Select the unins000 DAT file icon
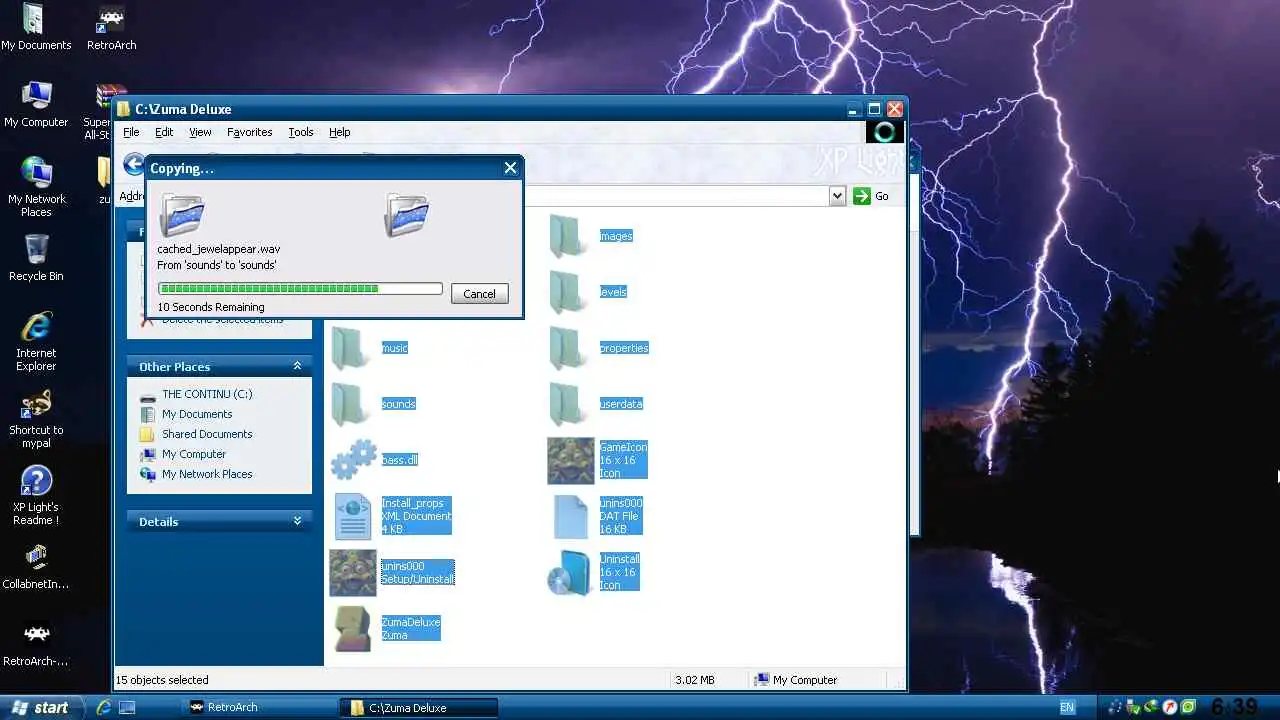This screenshot has width=1280, height=720. tap(571, 516)
